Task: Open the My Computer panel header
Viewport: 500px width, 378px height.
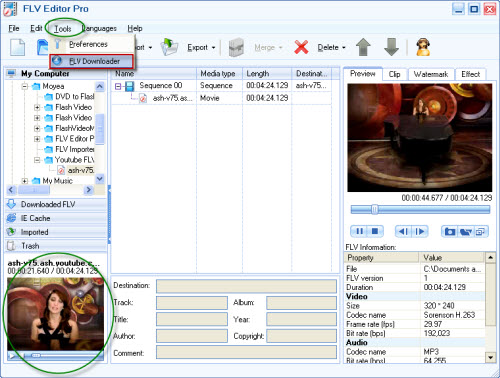Action: tap(55, 74)
